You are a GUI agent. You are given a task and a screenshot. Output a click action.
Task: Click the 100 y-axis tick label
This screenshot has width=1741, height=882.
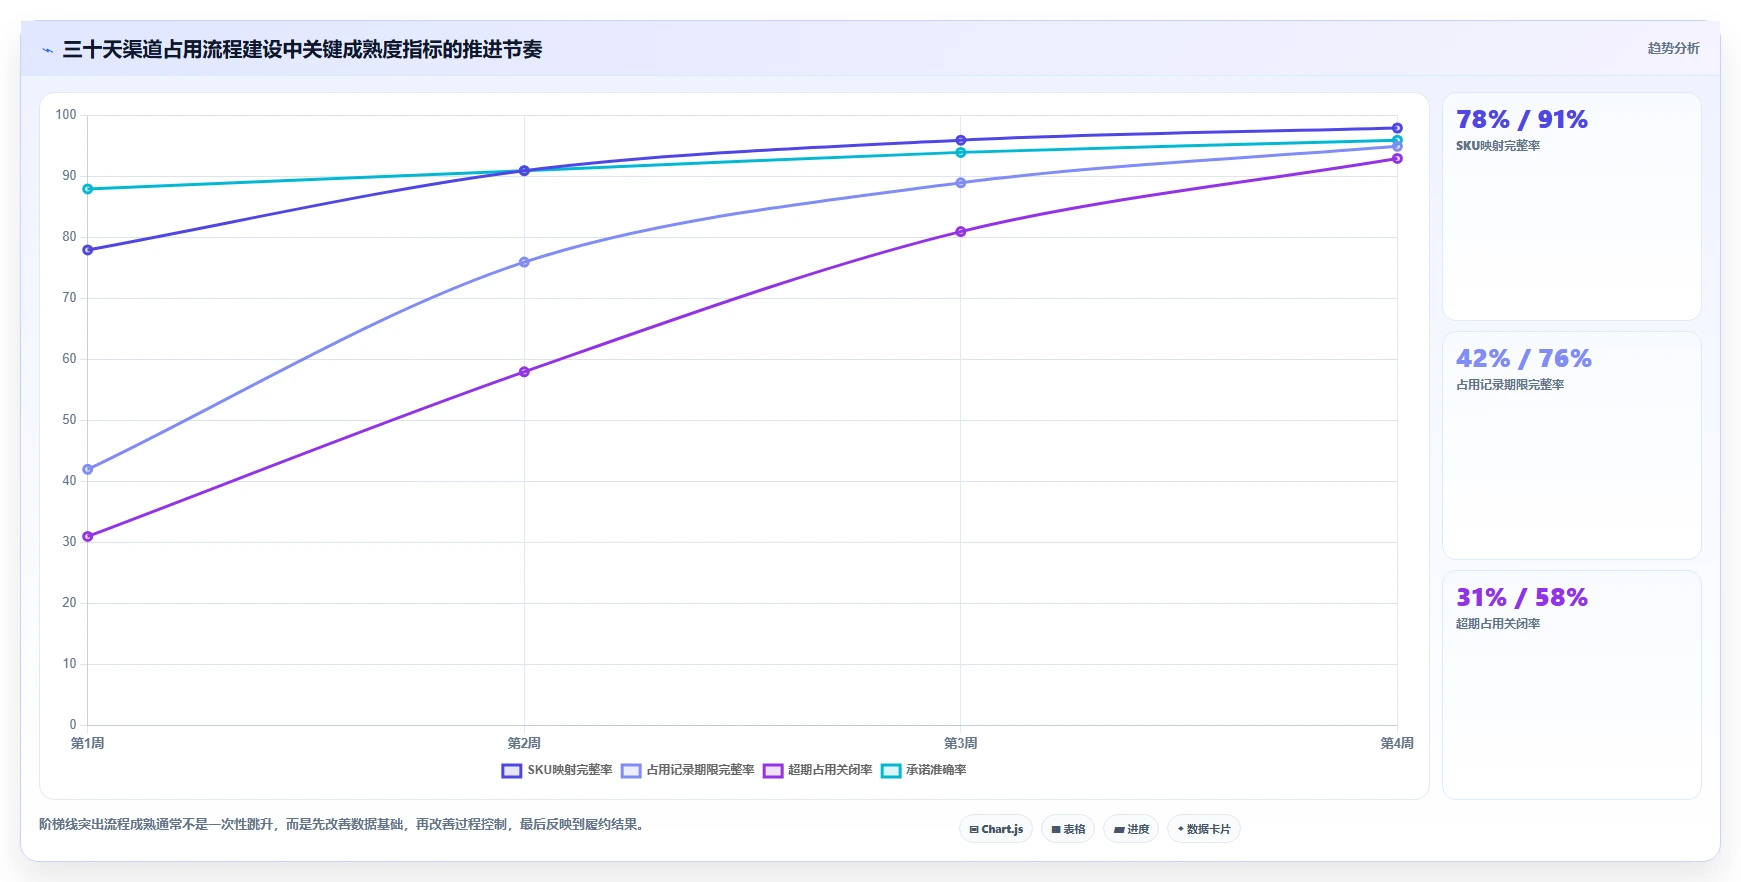pyautogui.click(x=66, y=115)
